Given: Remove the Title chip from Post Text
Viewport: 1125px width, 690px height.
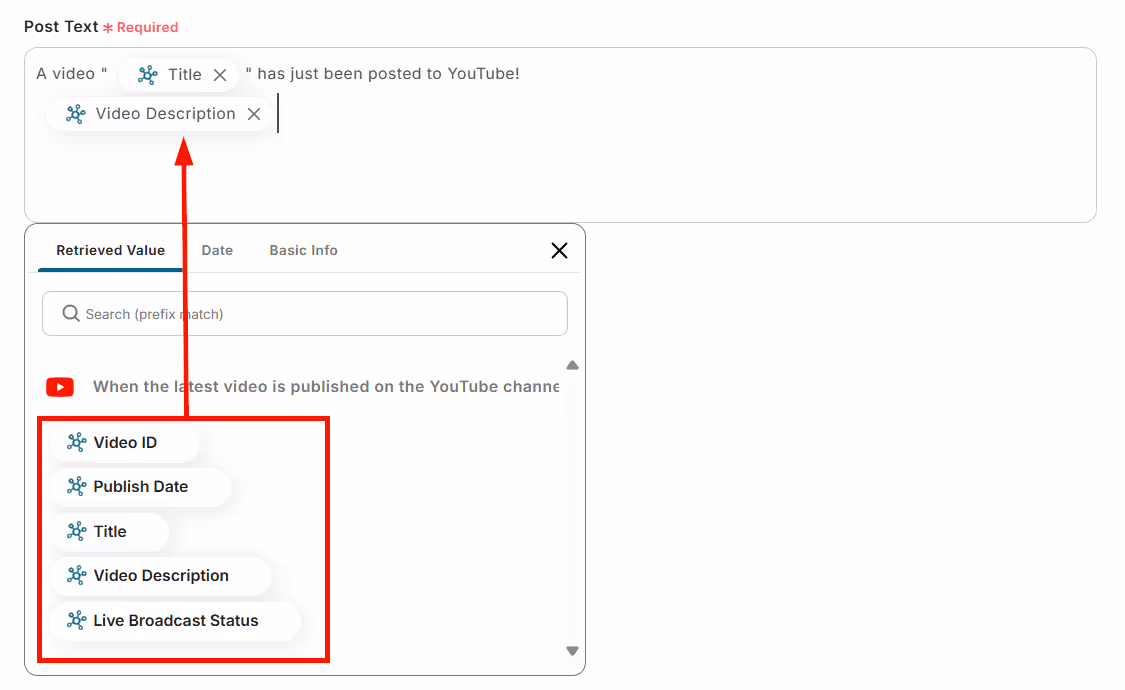Looking at the screenshot, I should point(220,75).
